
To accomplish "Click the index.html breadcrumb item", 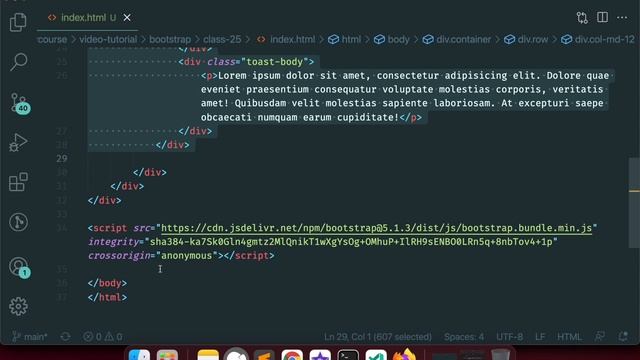I will [286, 40].
